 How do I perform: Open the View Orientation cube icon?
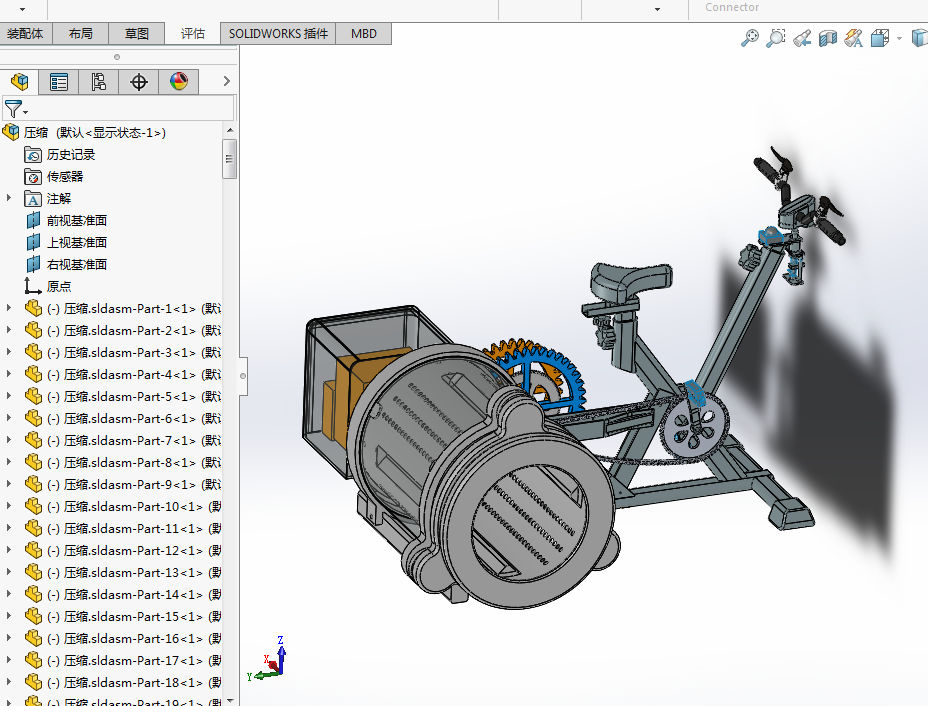point(880,38)
